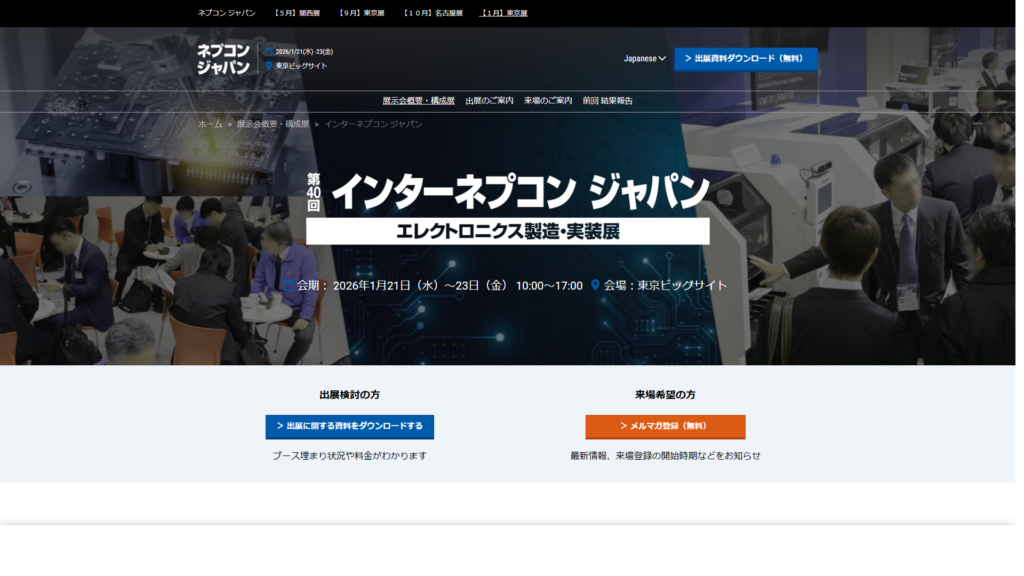
Task: Go to ホーム in the breadcrumb
Action: pos(210,124)
